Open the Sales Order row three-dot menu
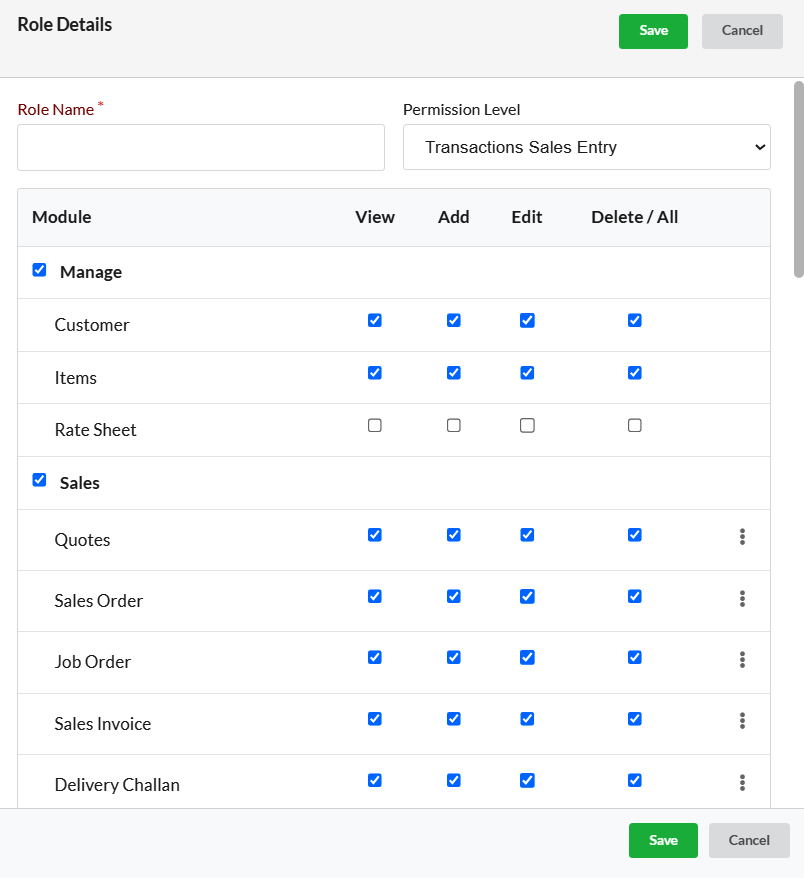804x878 pixels. [x=742, y=598]
